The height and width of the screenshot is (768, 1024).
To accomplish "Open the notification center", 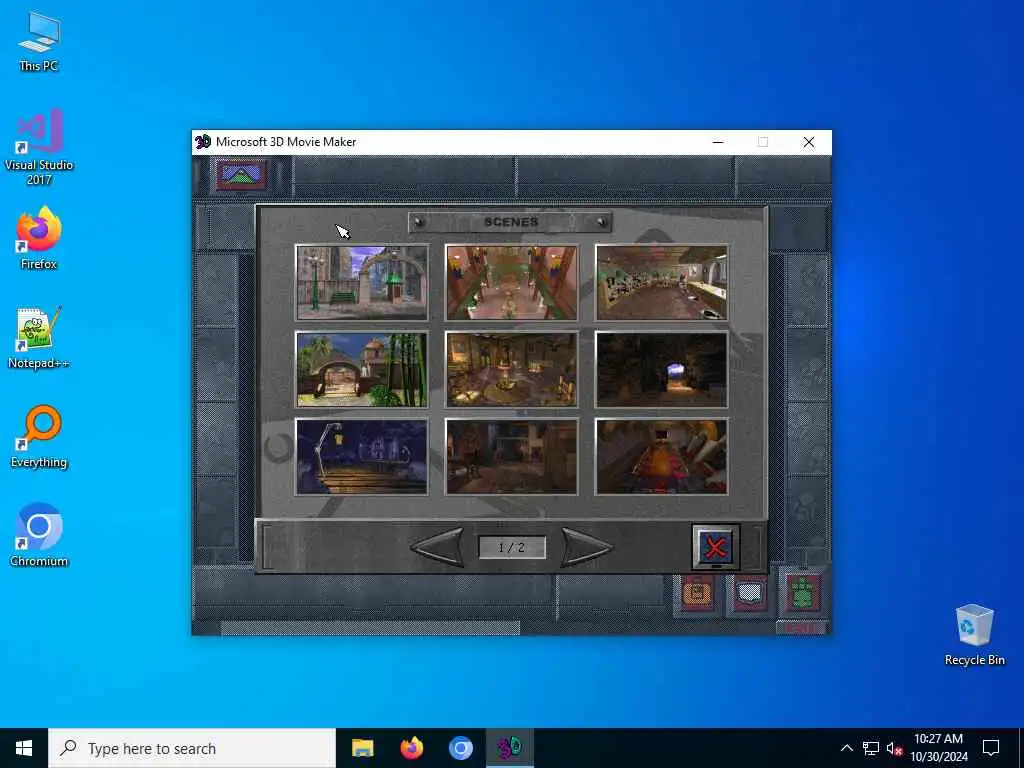I will click(991, 748).
